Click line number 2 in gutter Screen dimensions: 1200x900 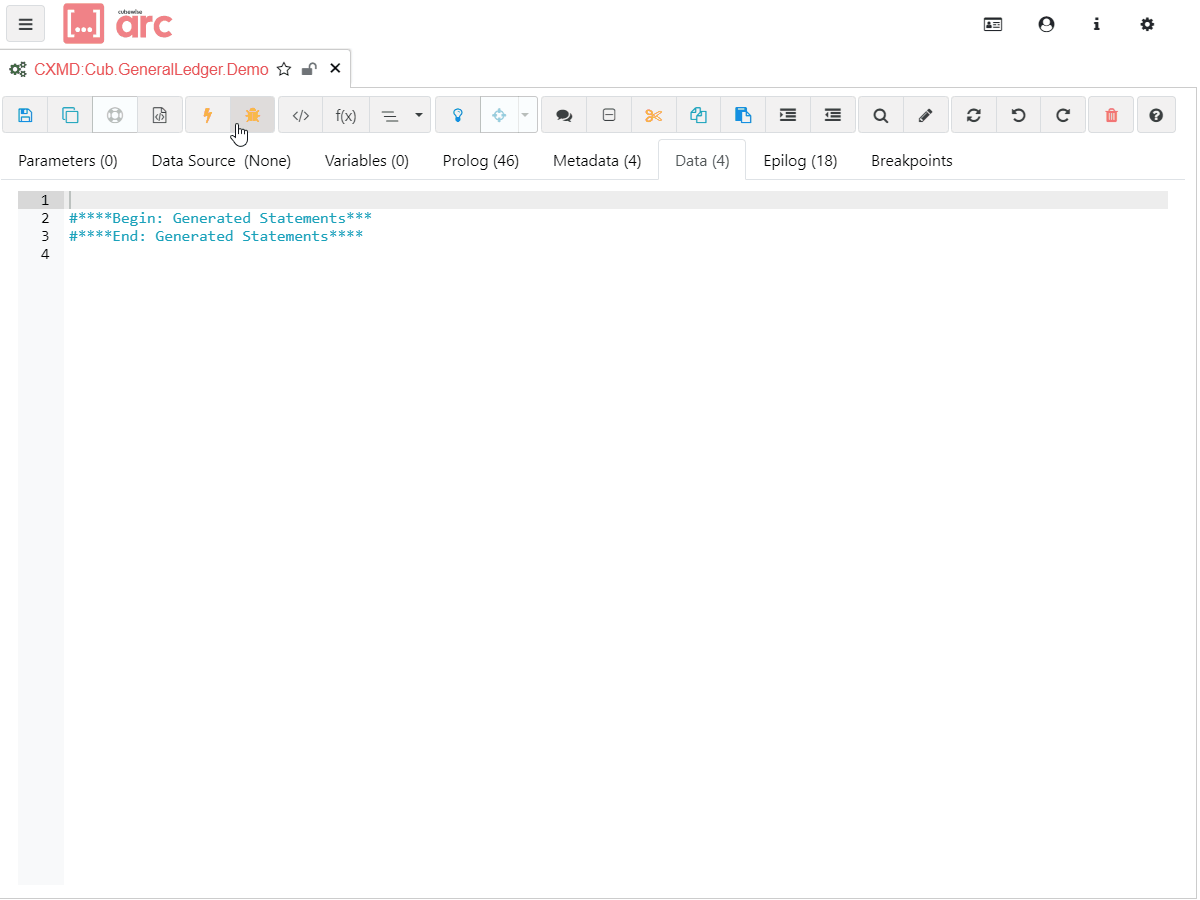[x=45, y=218]
